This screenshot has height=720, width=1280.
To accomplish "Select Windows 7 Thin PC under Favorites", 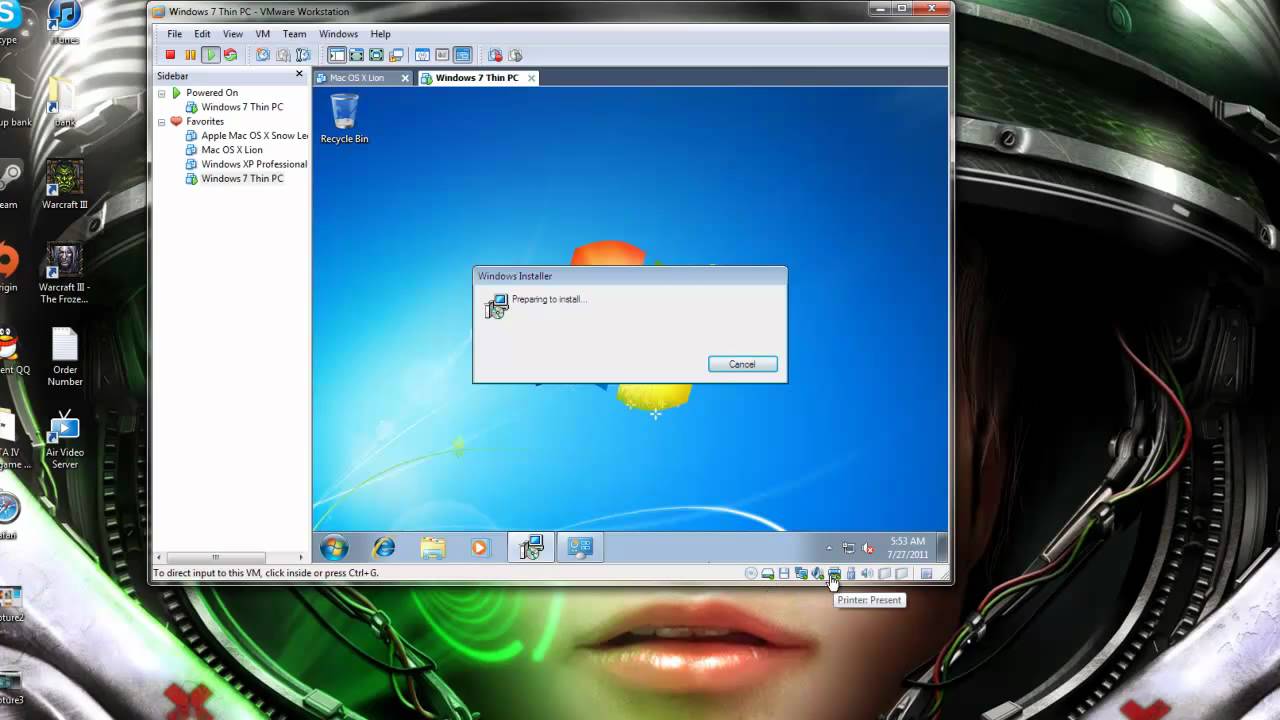I will (242, 178).
